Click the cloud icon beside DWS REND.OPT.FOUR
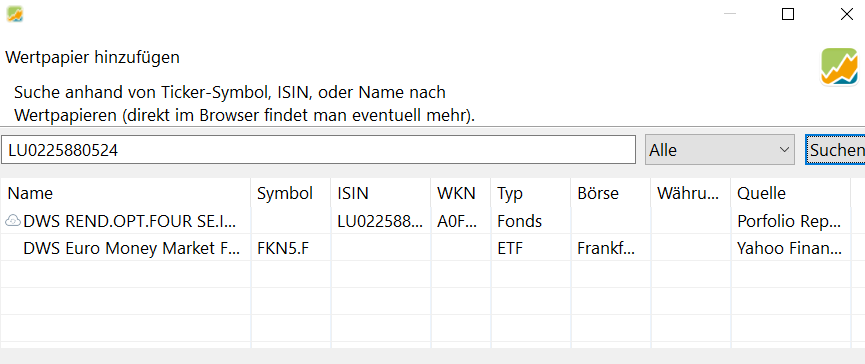The image size is (865, 364). click(13, 221)
